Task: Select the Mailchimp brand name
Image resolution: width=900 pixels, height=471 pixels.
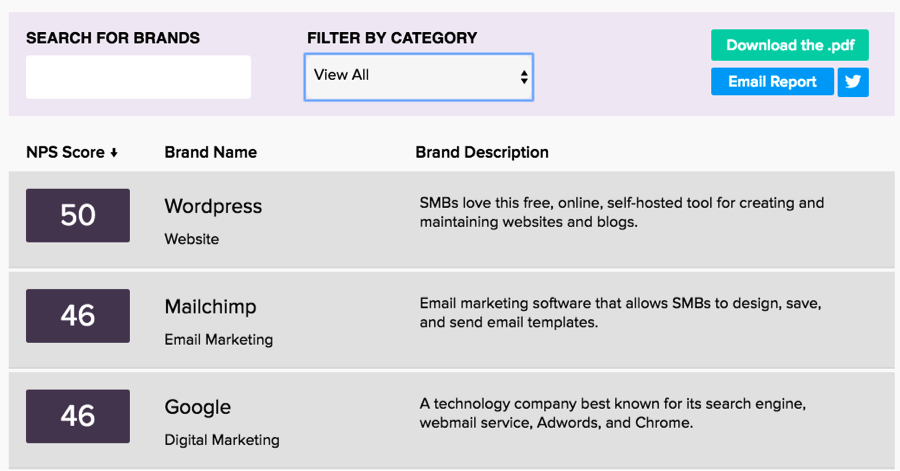Action: point(210,307)
